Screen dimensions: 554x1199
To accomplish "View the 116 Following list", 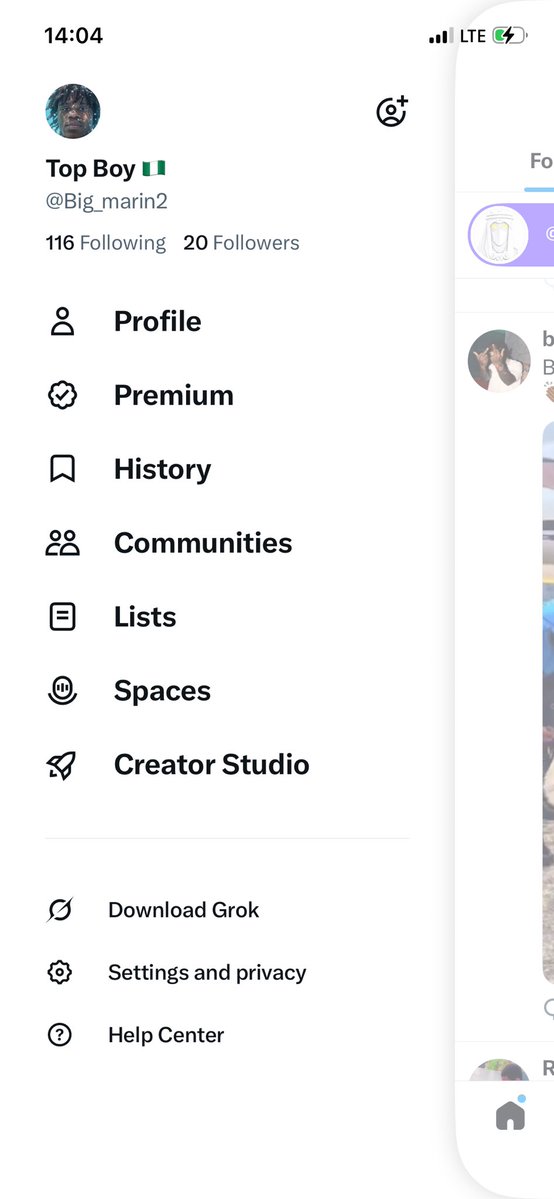I will 106,243.
